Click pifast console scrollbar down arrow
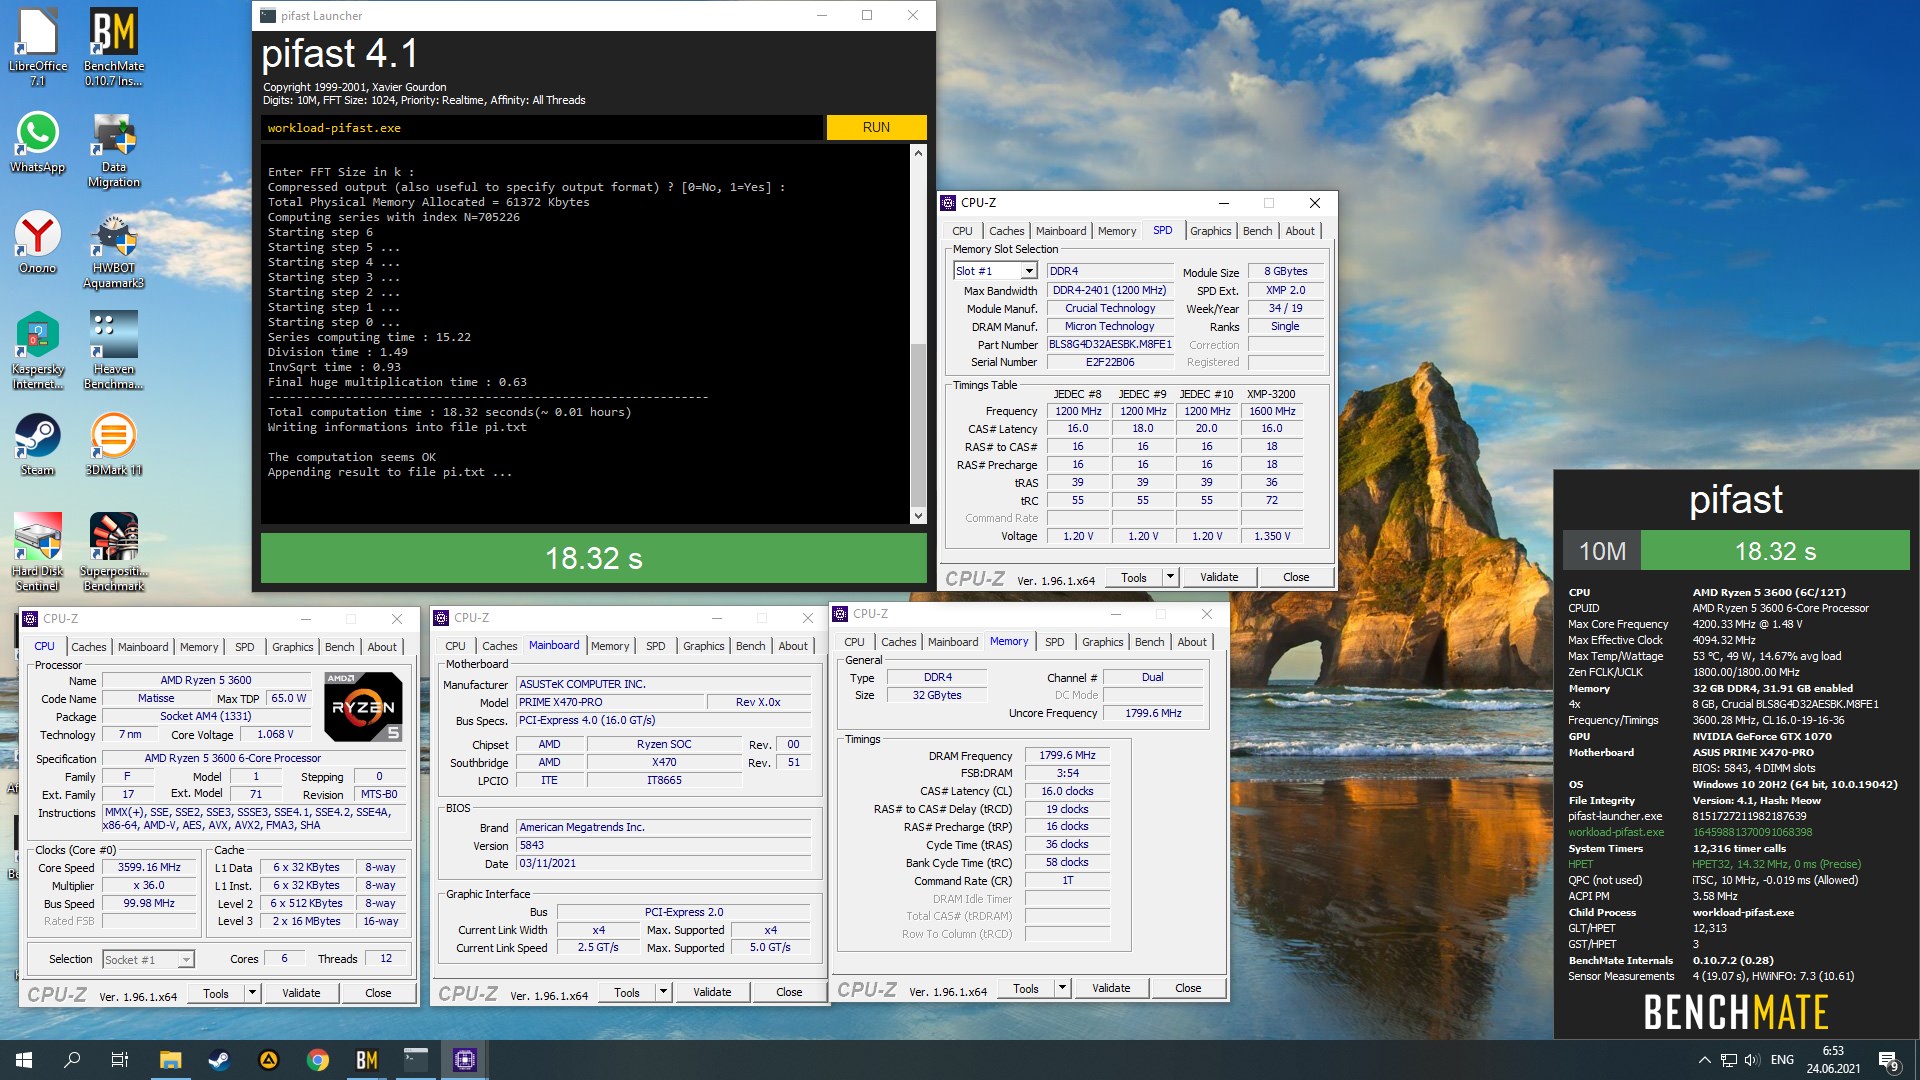1920x1080 pixels. [918, 516]
